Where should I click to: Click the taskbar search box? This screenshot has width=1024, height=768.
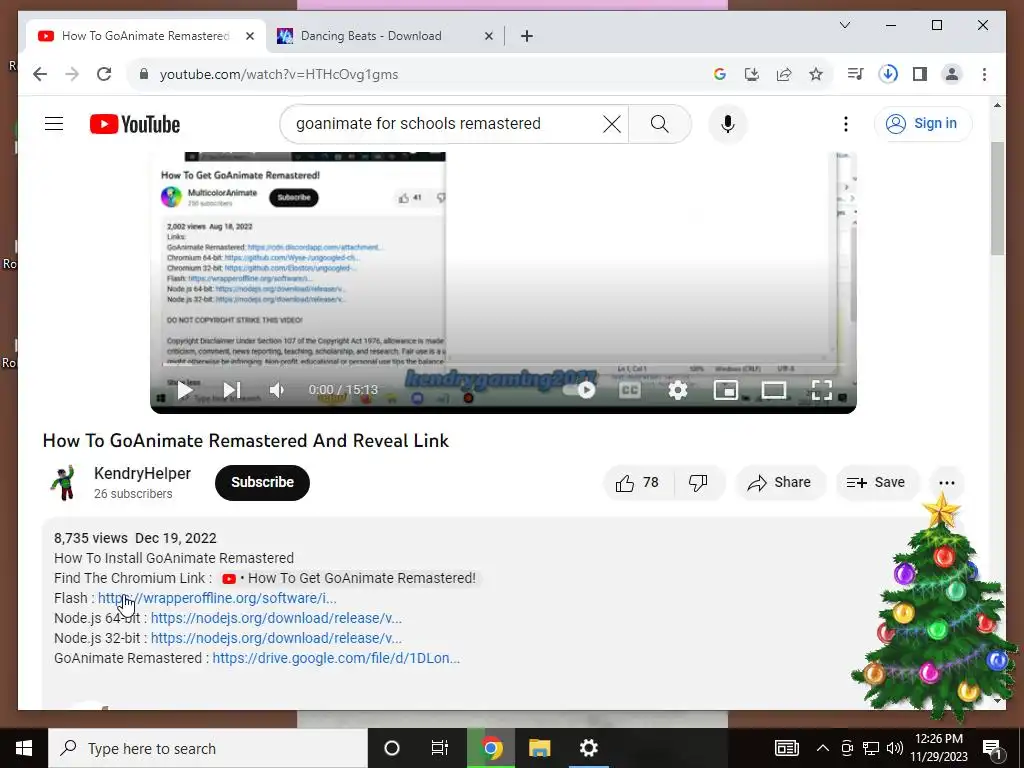pyautogui.click(x=208, y=748)
